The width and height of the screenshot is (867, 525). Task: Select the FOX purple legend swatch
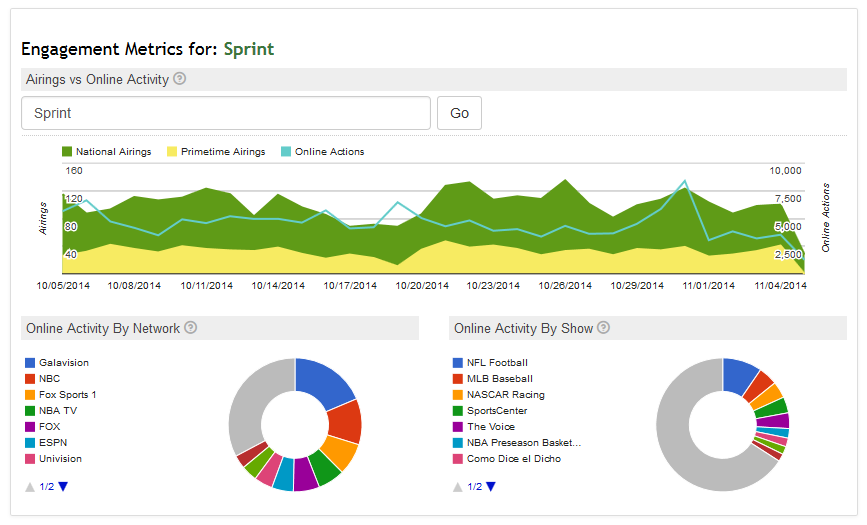[30, 427]
